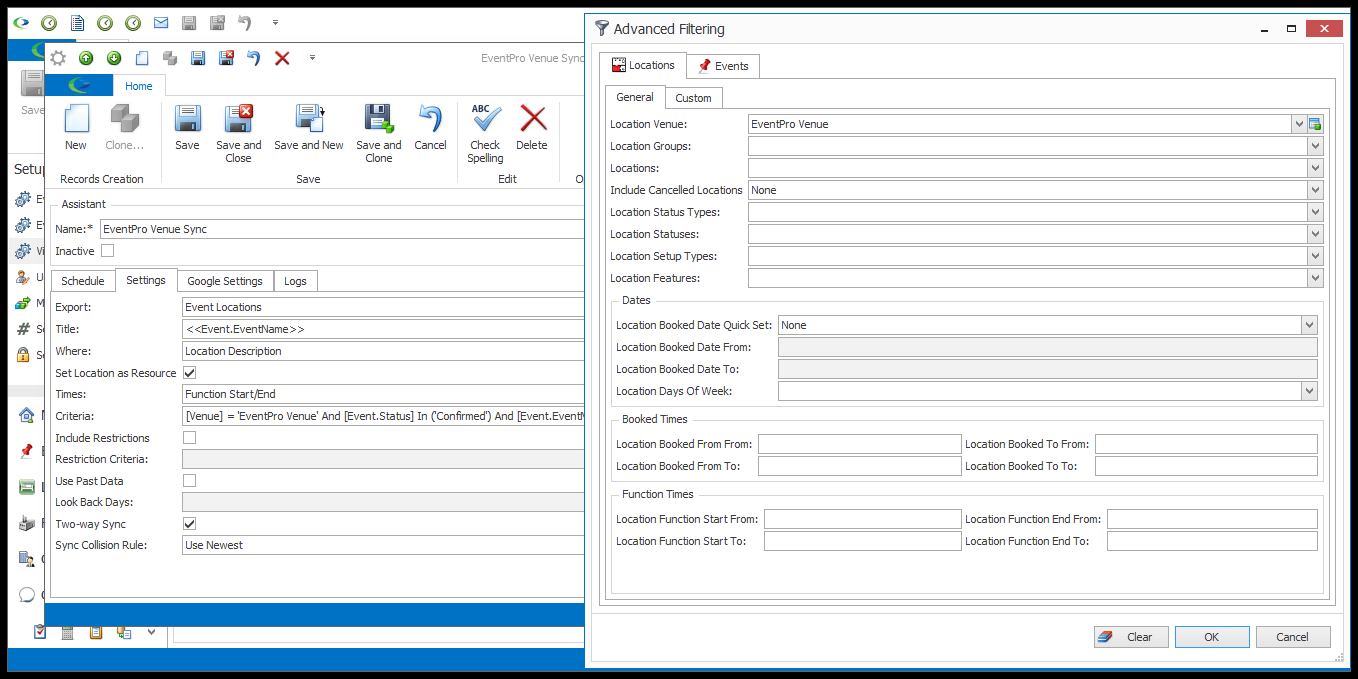Open the Location Features dropdown
Image resolution: width=1358 pixels, height=679 pixels.
[x=1315, y=278]
